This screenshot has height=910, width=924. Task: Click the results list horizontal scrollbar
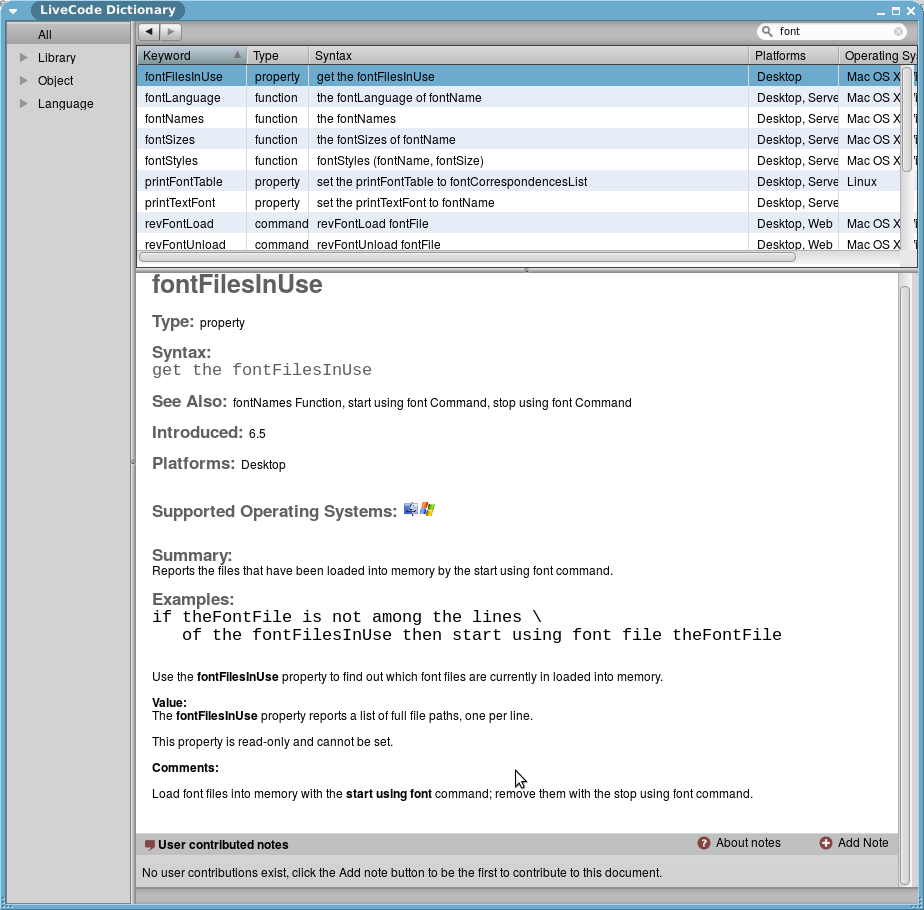point(467,257)
